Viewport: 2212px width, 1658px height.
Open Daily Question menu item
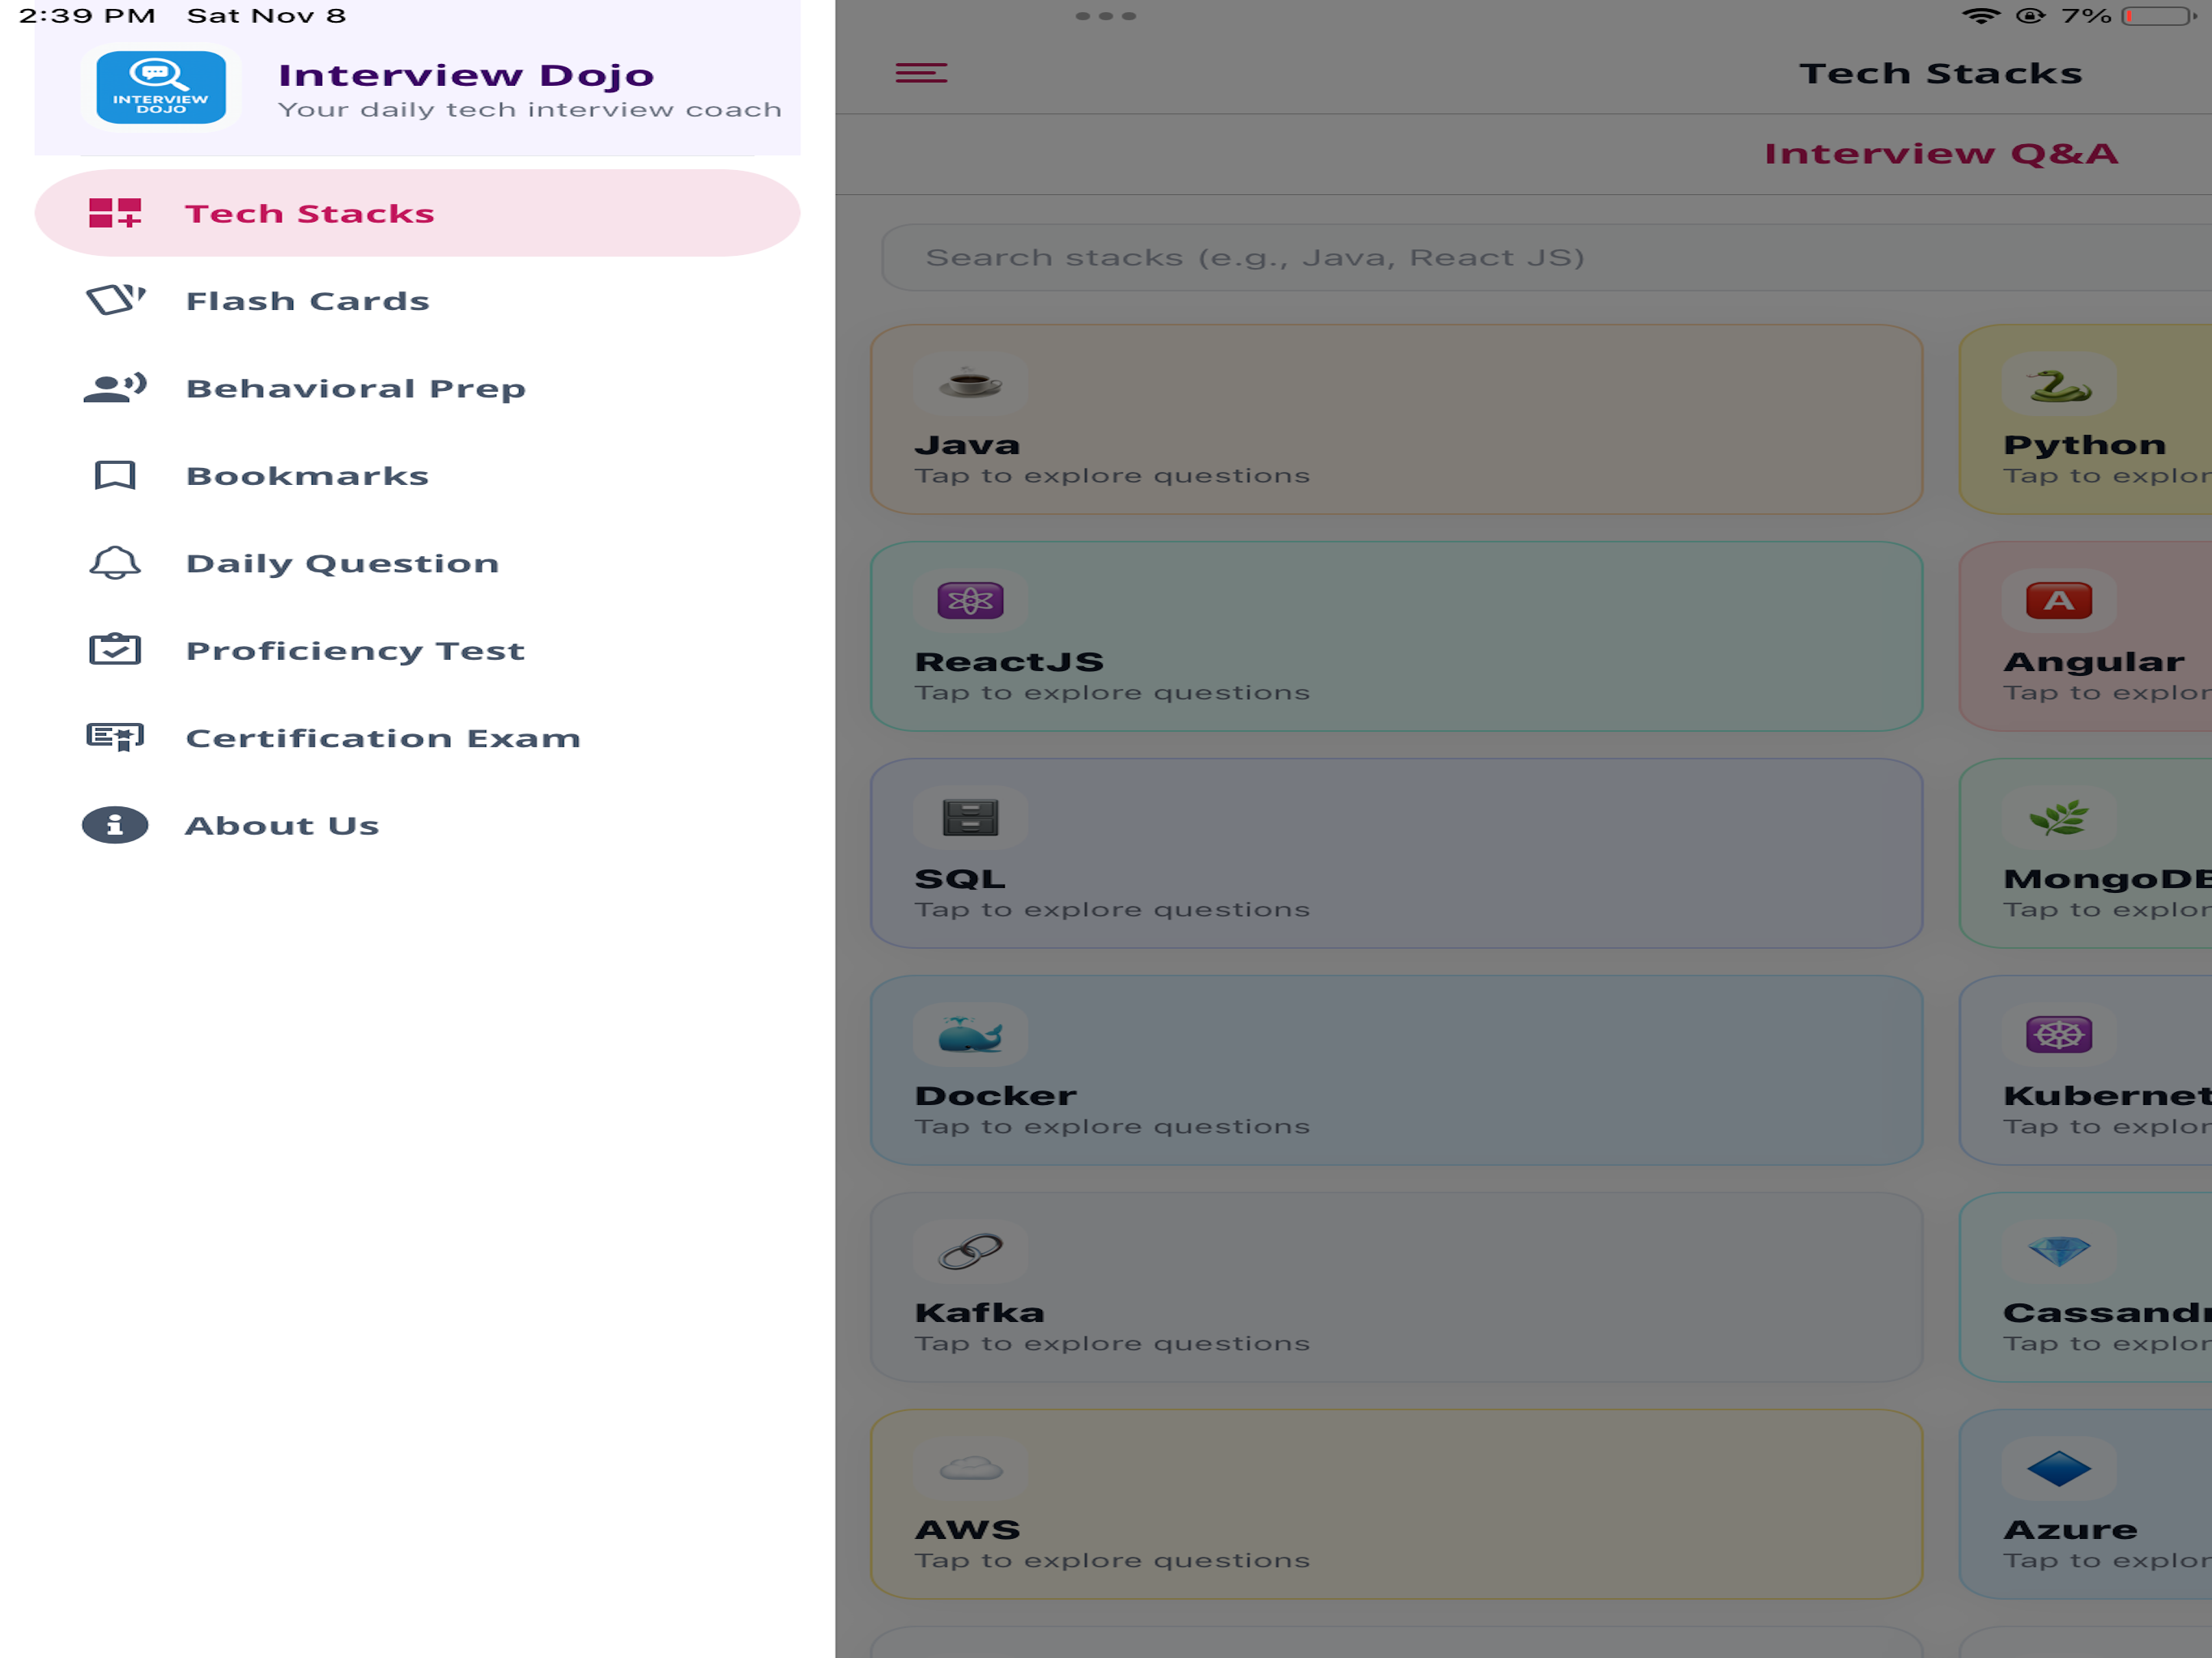pos(417,563)
